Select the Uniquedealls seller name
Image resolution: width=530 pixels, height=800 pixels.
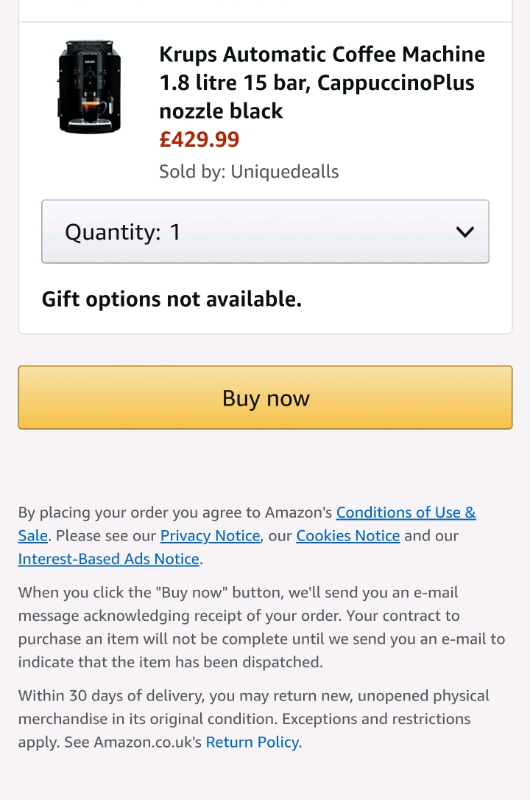[285, 172]
